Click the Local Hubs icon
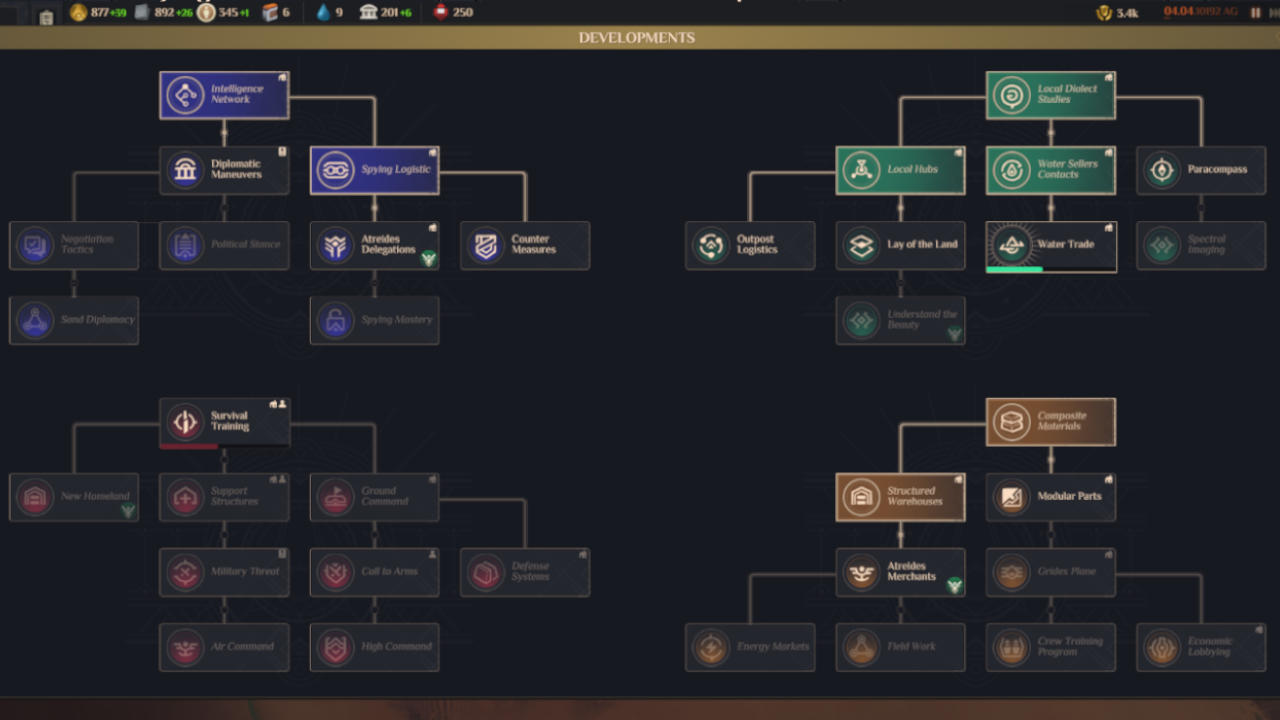 click(861, 171)
